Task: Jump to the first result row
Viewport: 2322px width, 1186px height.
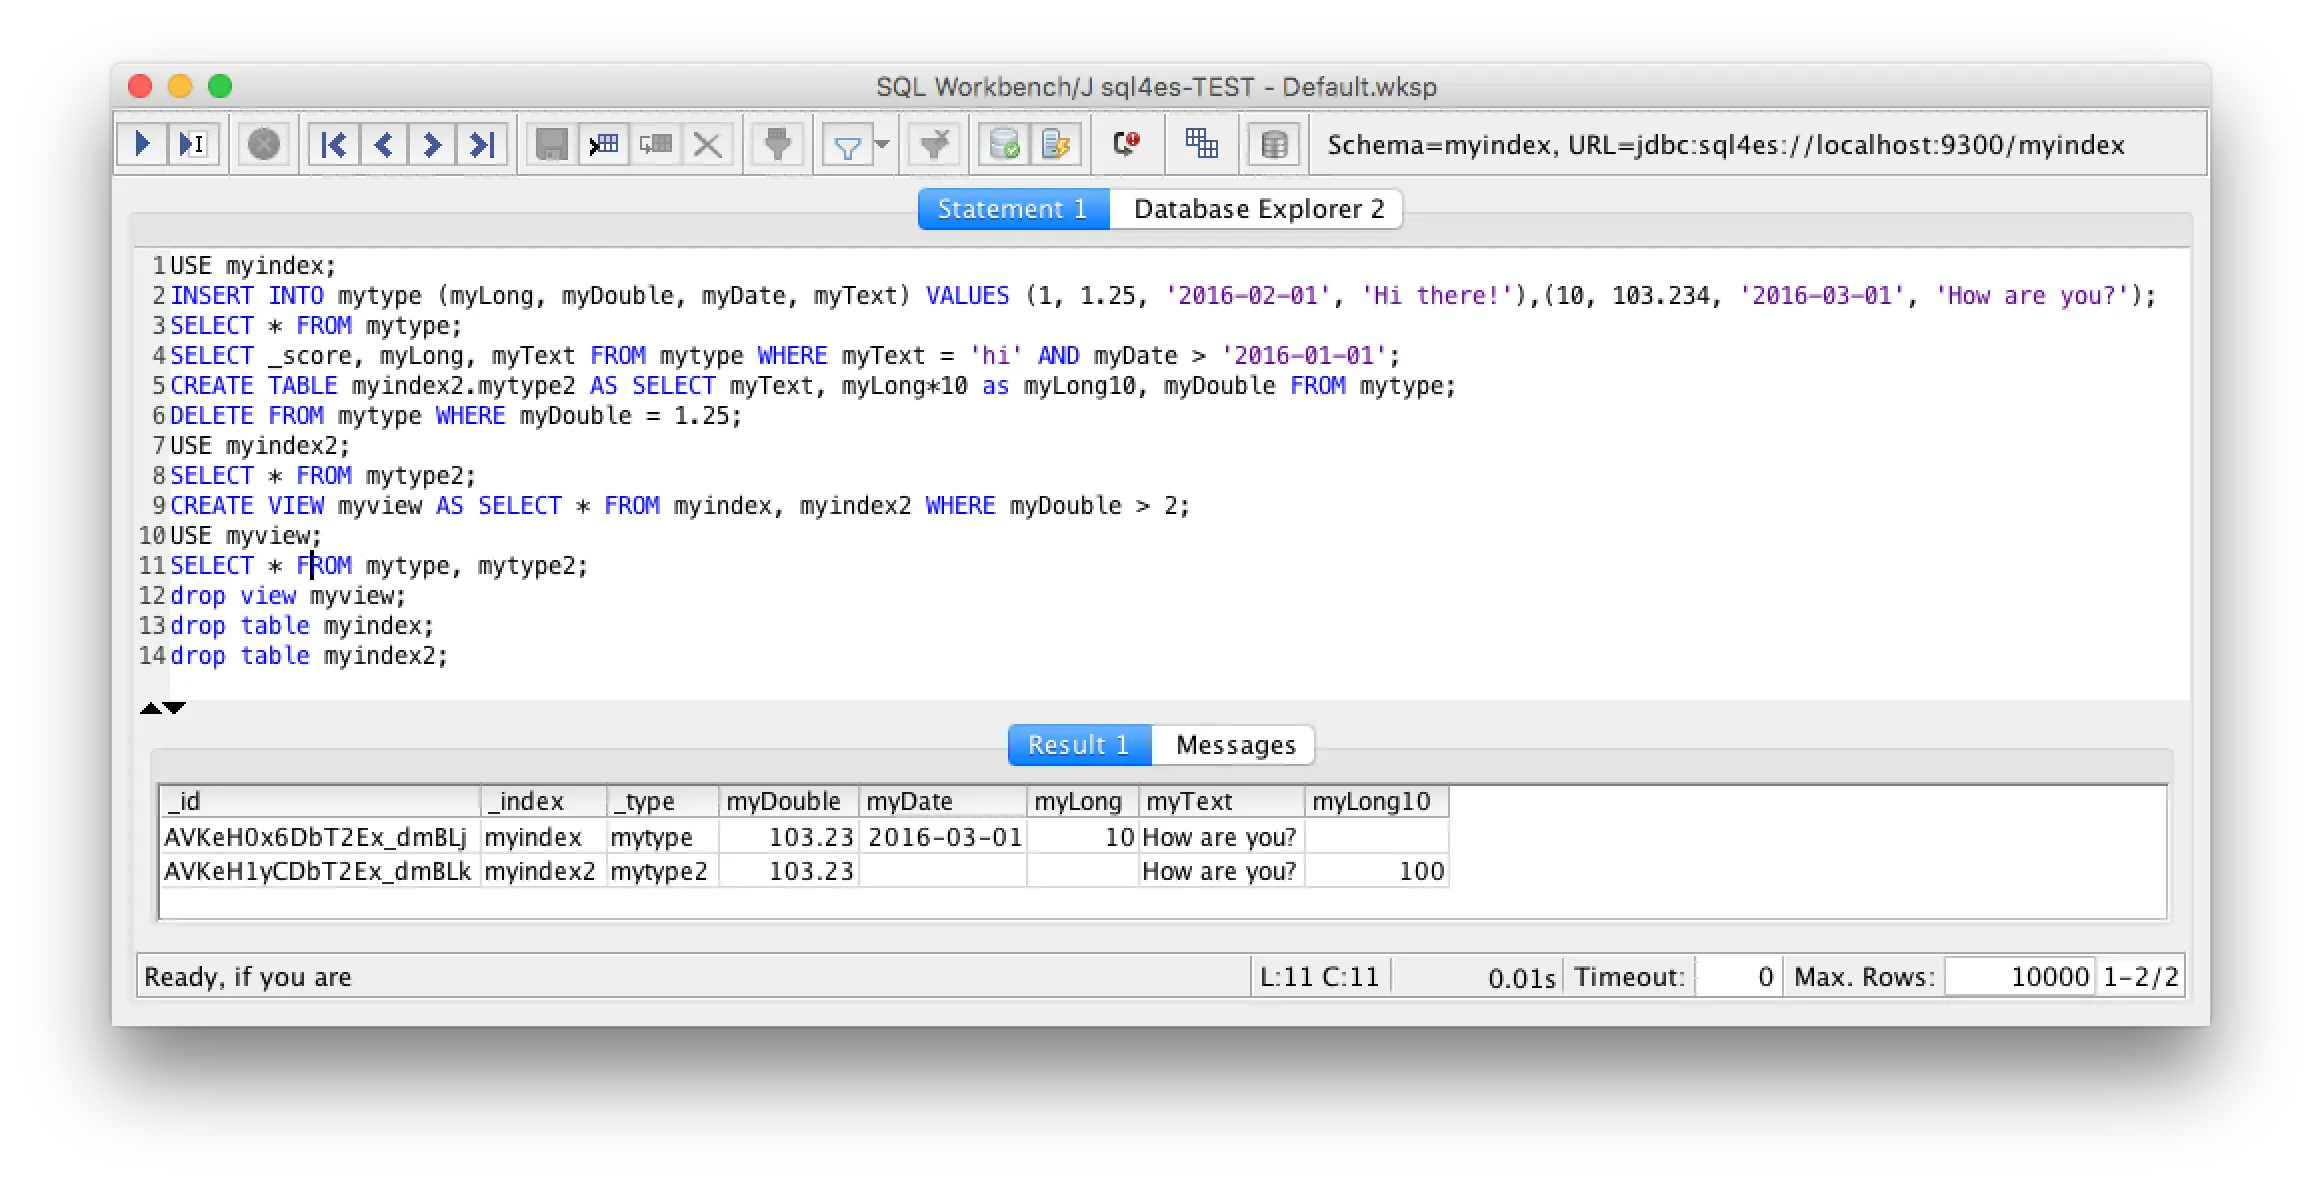Action: click(333, 143)
